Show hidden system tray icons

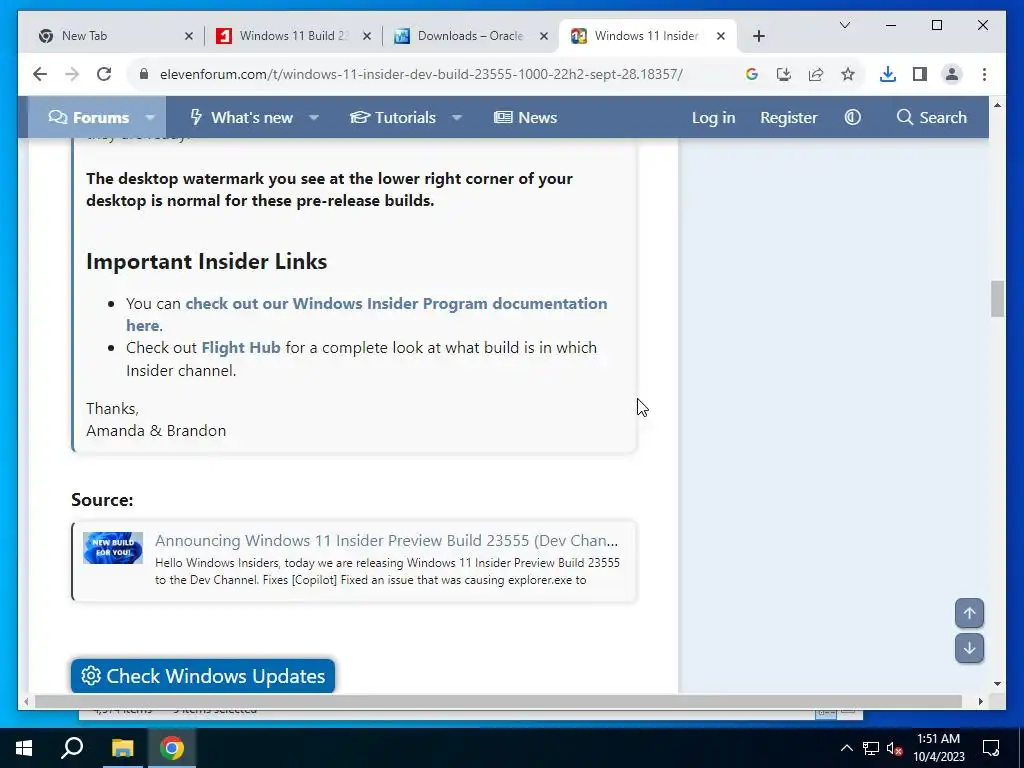tap(846, 748)
